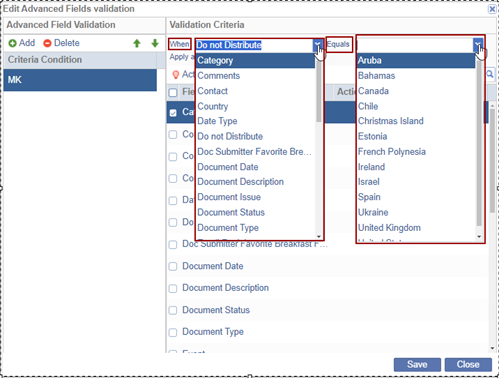
Task: Move criteria down with green down arrow
Action: [155, 43]
